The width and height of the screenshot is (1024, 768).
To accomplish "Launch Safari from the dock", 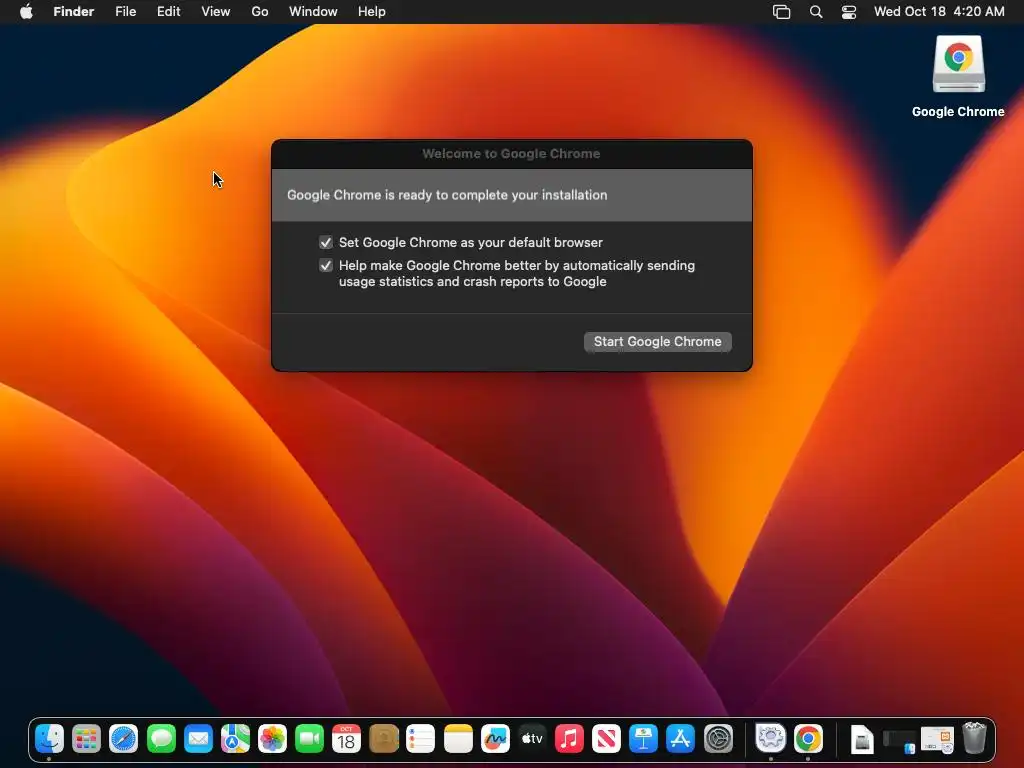I will click(123, 739).
